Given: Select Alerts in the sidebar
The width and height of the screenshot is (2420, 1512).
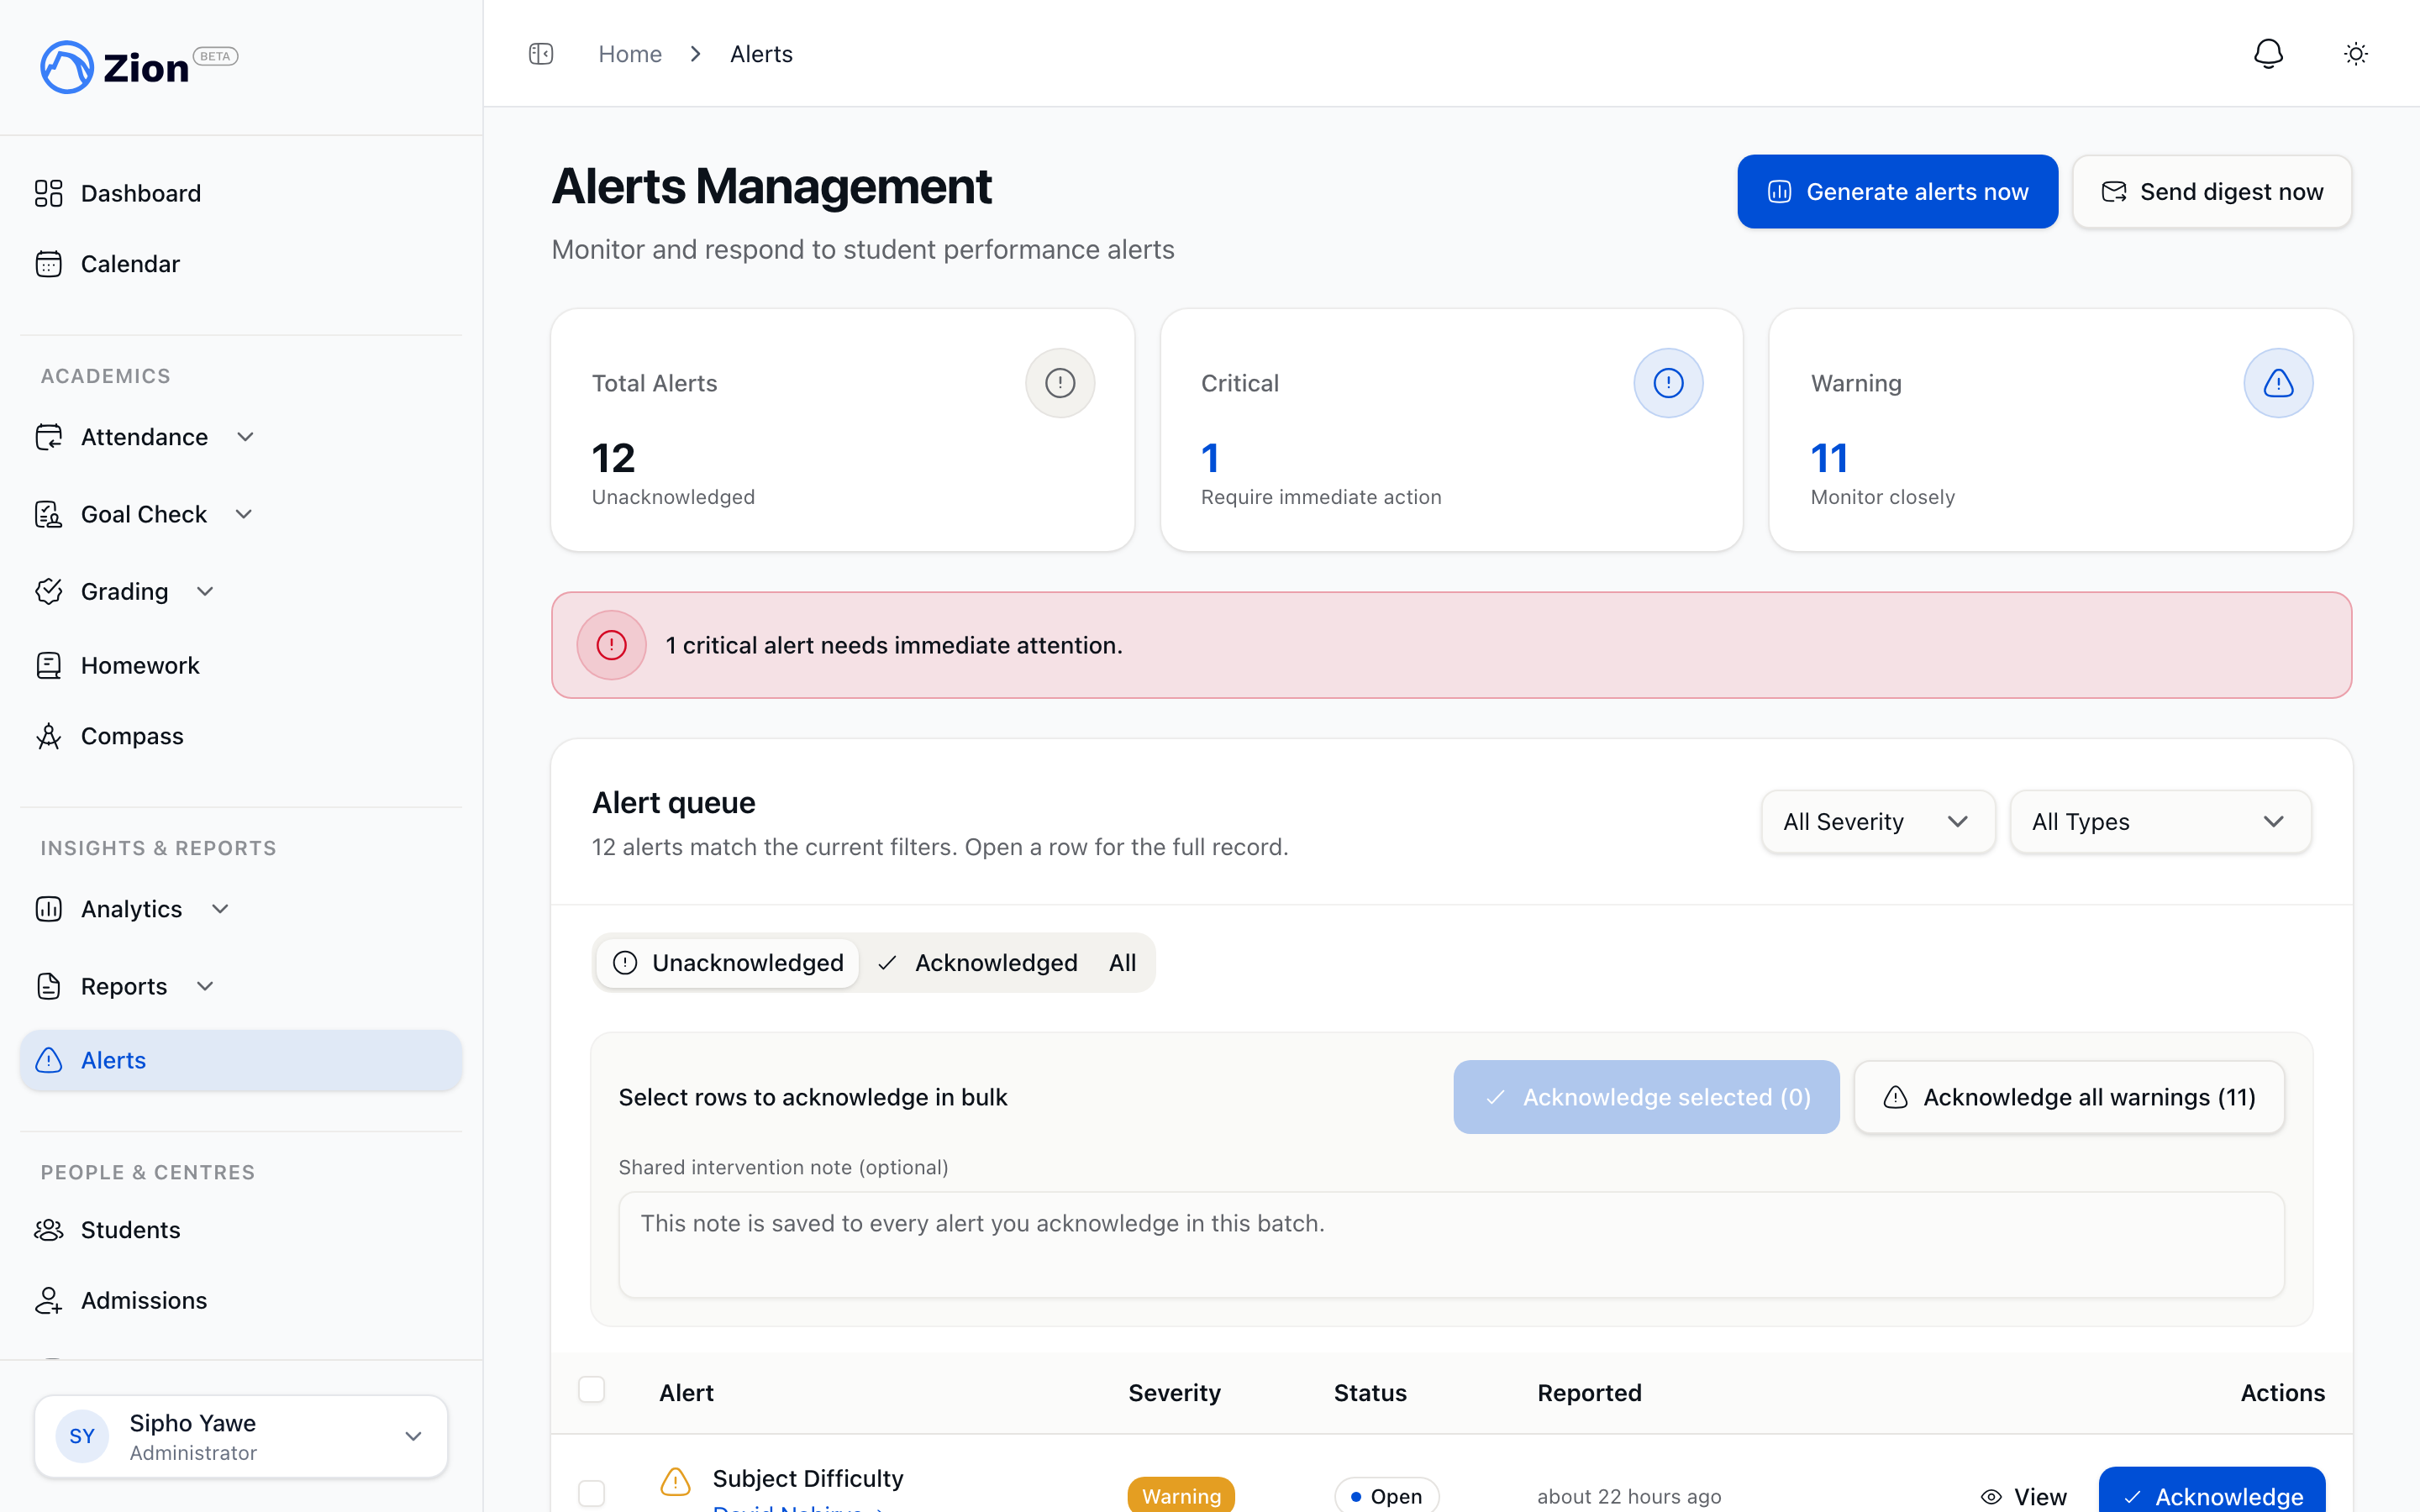Looking at the screenshot, I should click(x=241, y=1060).
